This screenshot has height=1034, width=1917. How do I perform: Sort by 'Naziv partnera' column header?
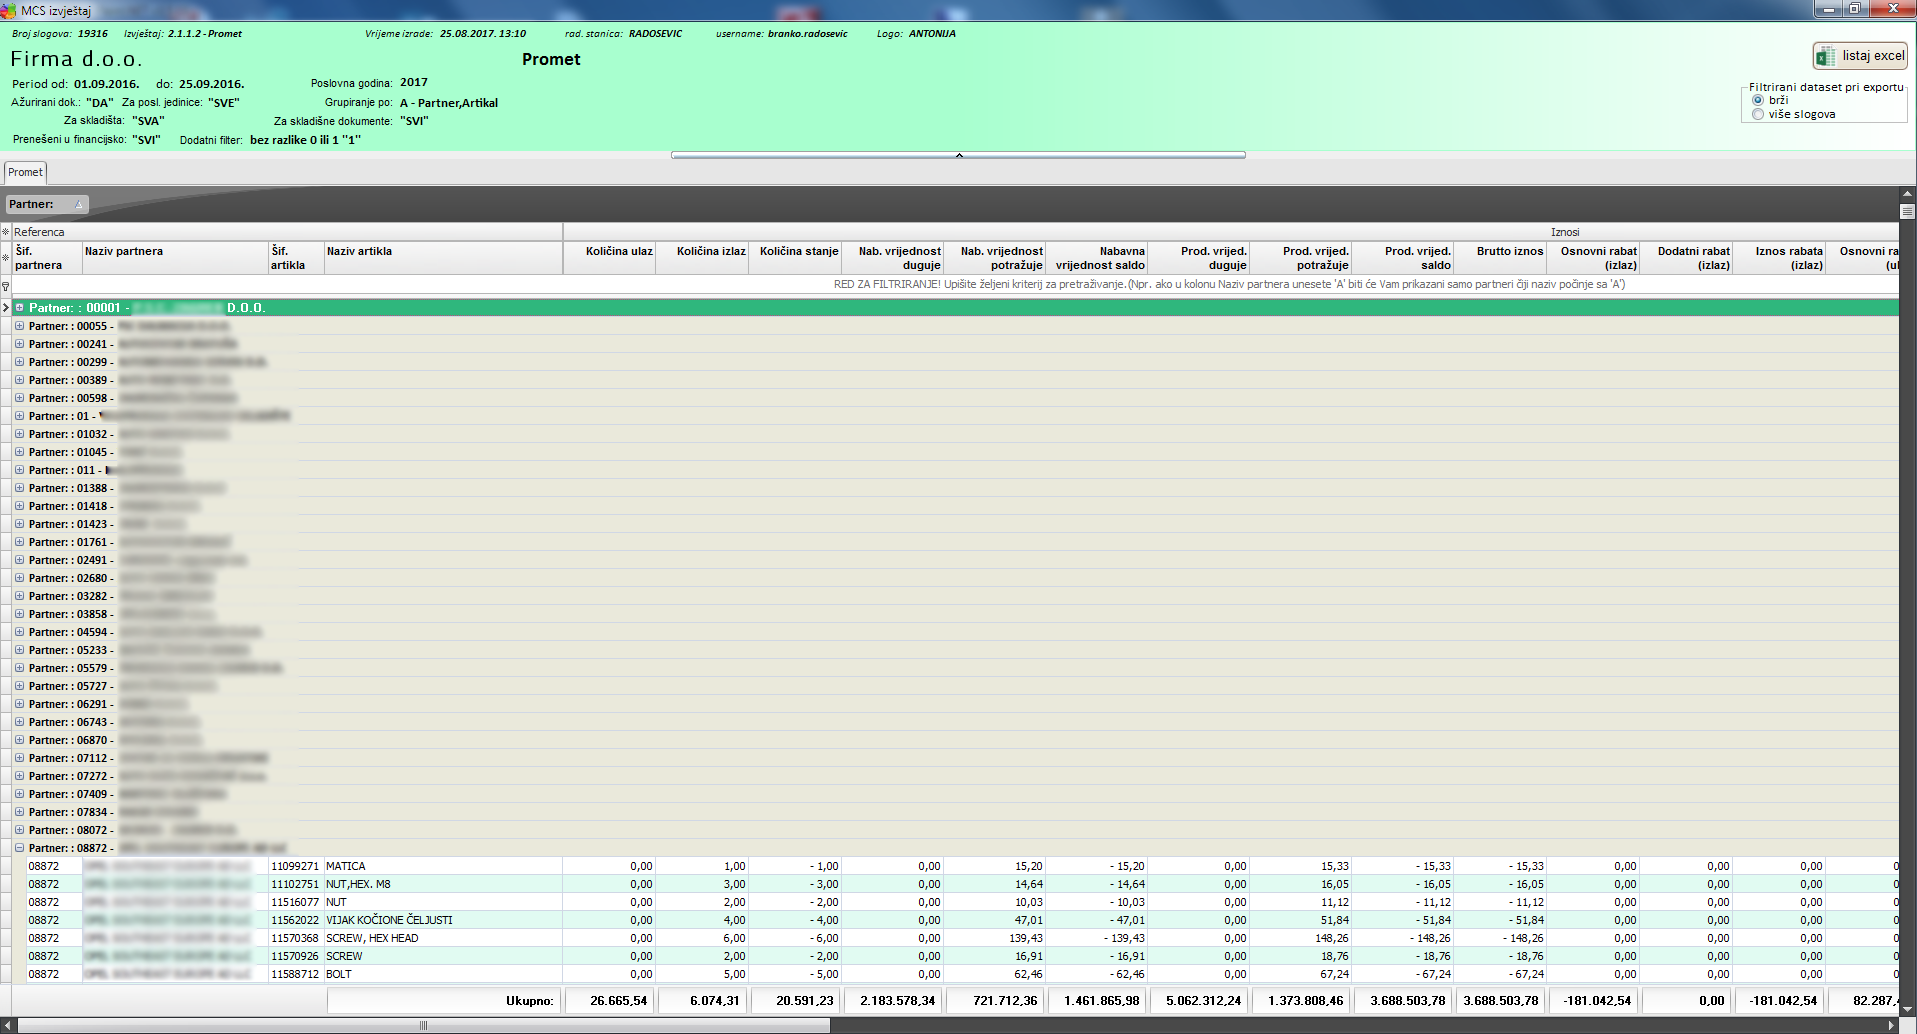coord(174,258)
